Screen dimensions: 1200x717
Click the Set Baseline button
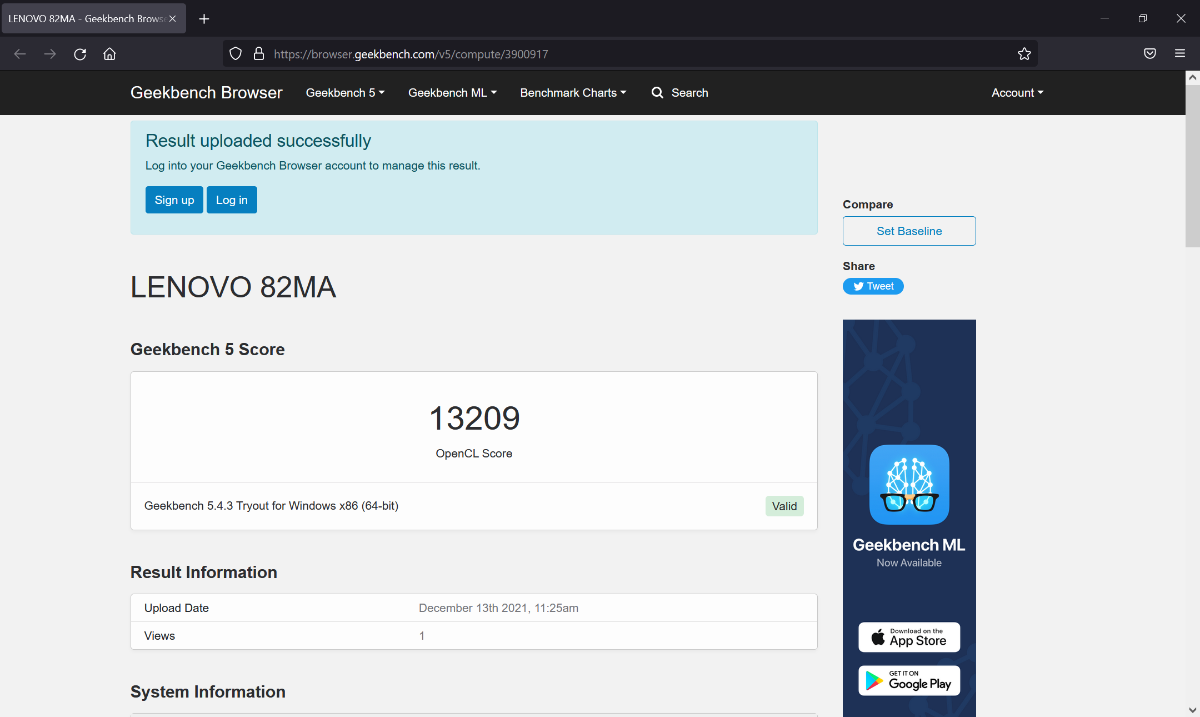click(909, 231)
